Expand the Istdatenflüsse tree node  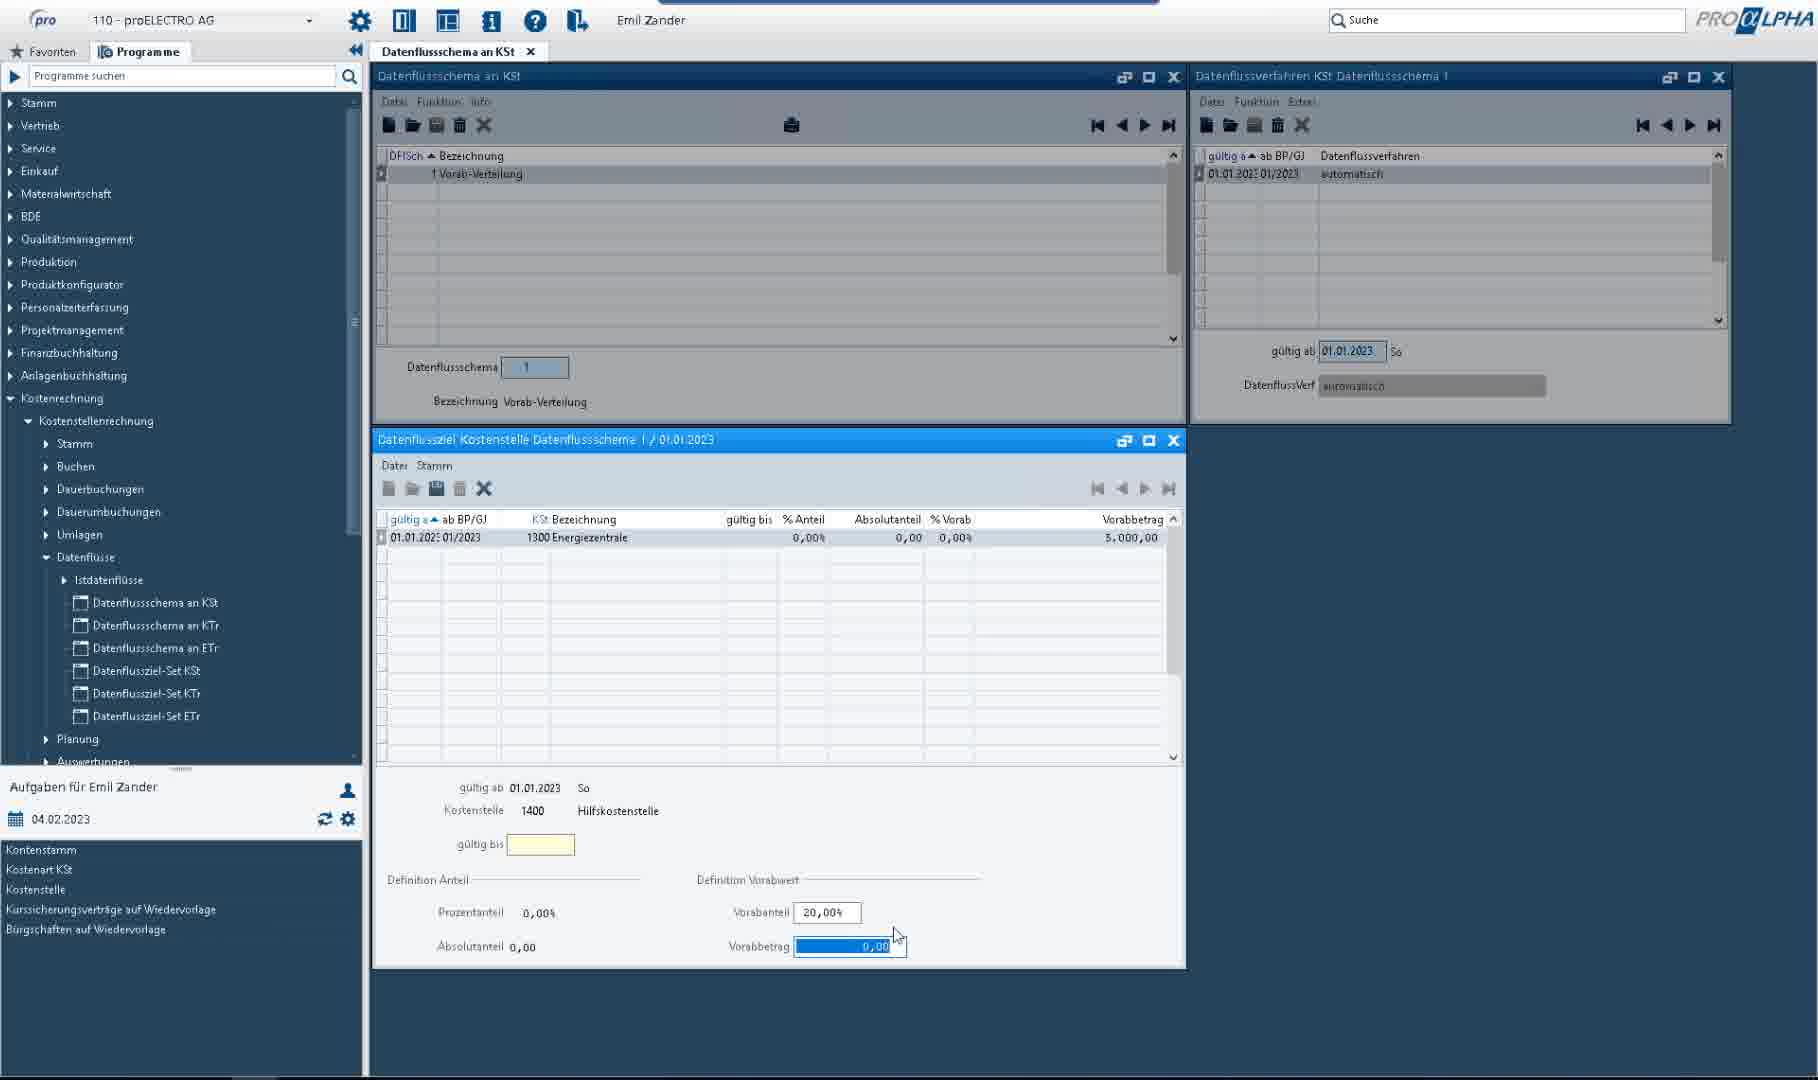click(x=64, y=580)
